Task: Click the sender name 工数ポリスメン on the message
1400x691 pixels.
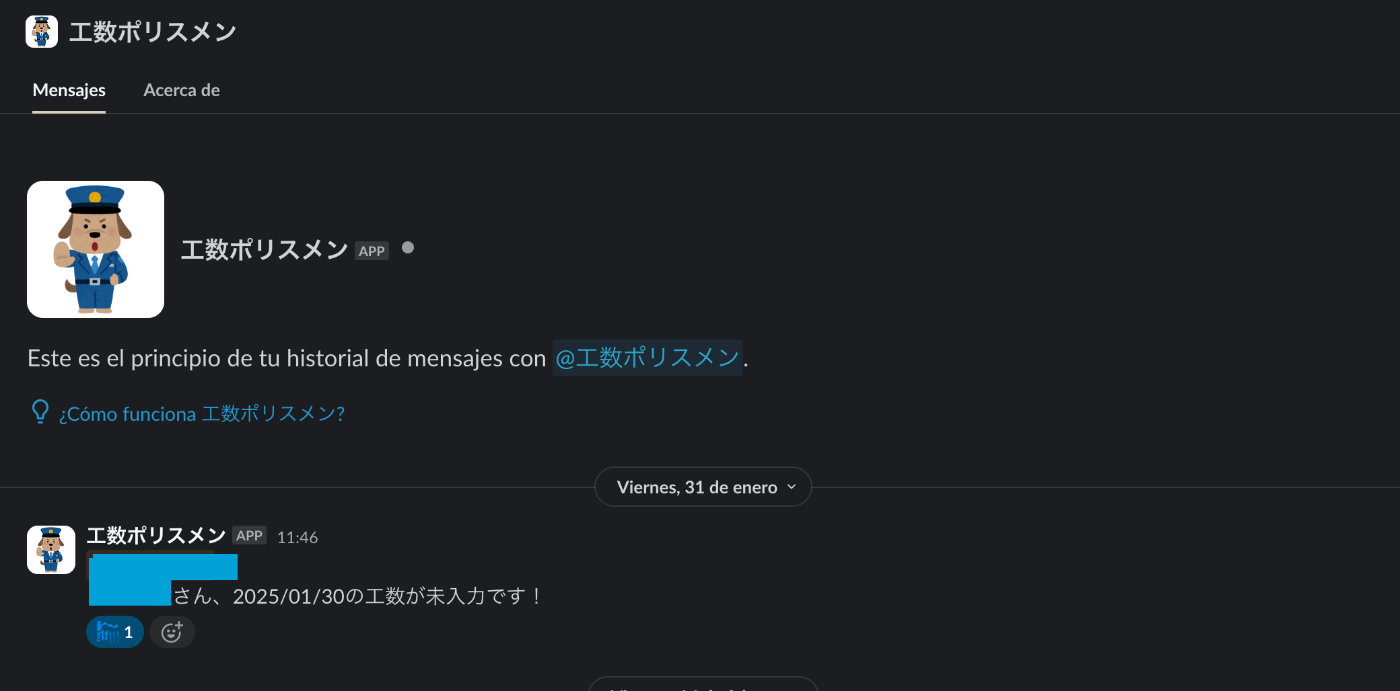Action: (x=156, y=536)
